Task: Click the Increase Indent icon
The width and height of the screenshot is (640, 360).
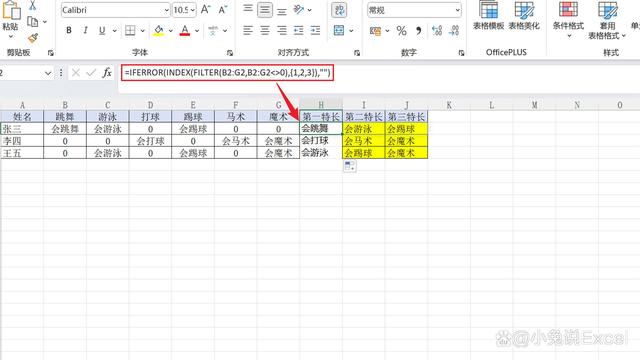Action: pyautogui.click(x=315, y=31)
